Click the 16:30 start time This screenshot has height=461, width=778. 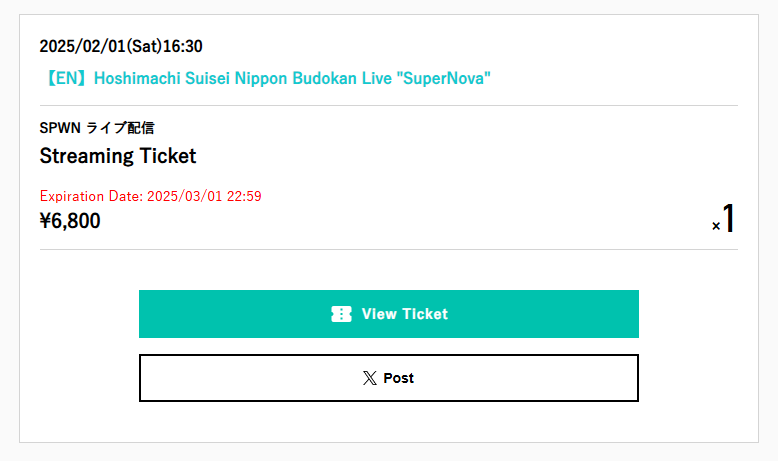(x=186, y=46)
